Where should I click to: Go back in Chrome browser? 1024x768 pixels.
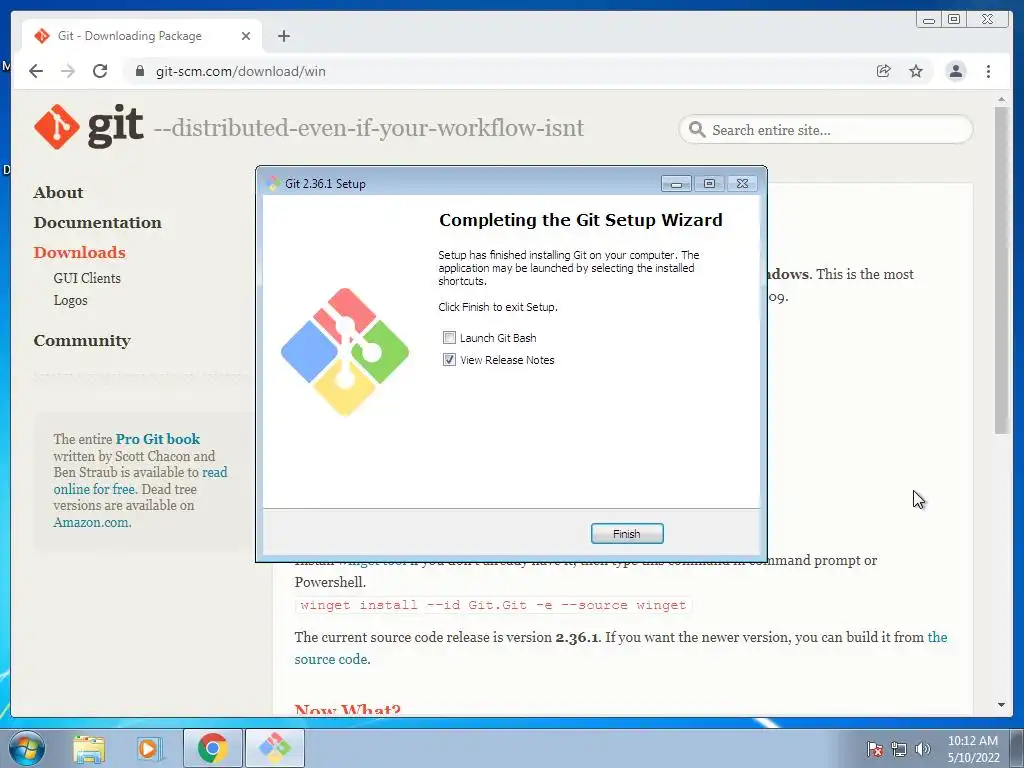pyautogui.click(x=36, y=71)
